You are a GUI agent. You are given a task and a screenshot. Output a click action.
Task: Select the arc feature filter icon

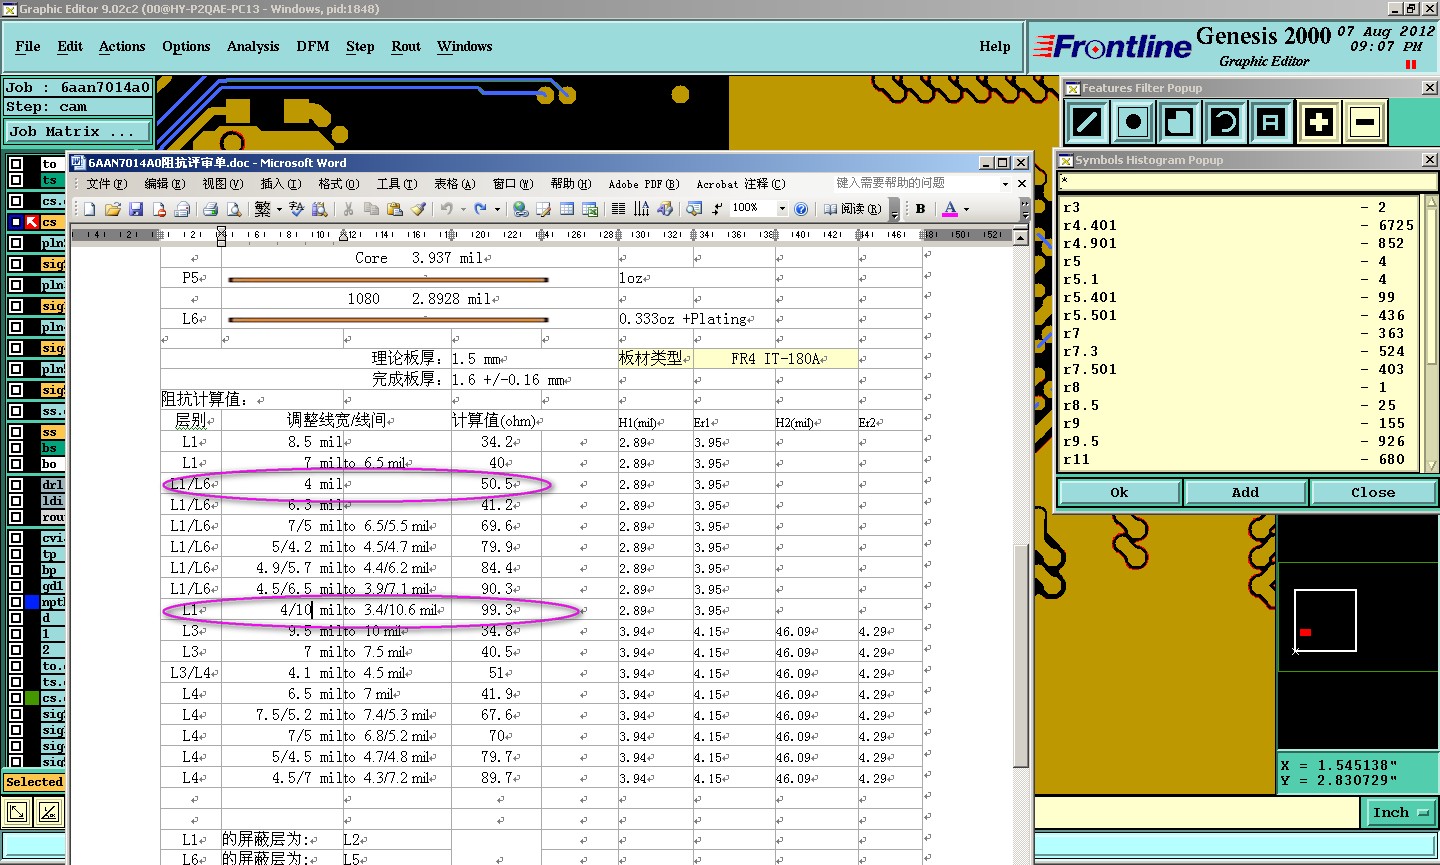pos(1225,123)
